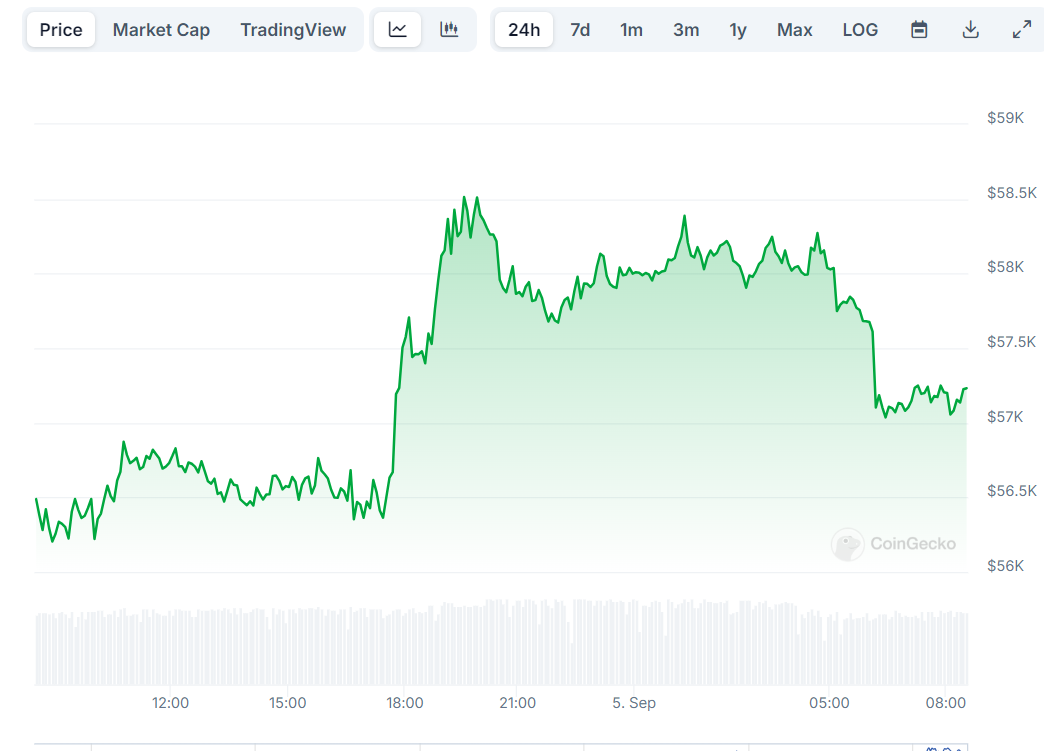Screen dimensions: 1044x751
Task: Show the 1y time range
Action: [738, 29]
